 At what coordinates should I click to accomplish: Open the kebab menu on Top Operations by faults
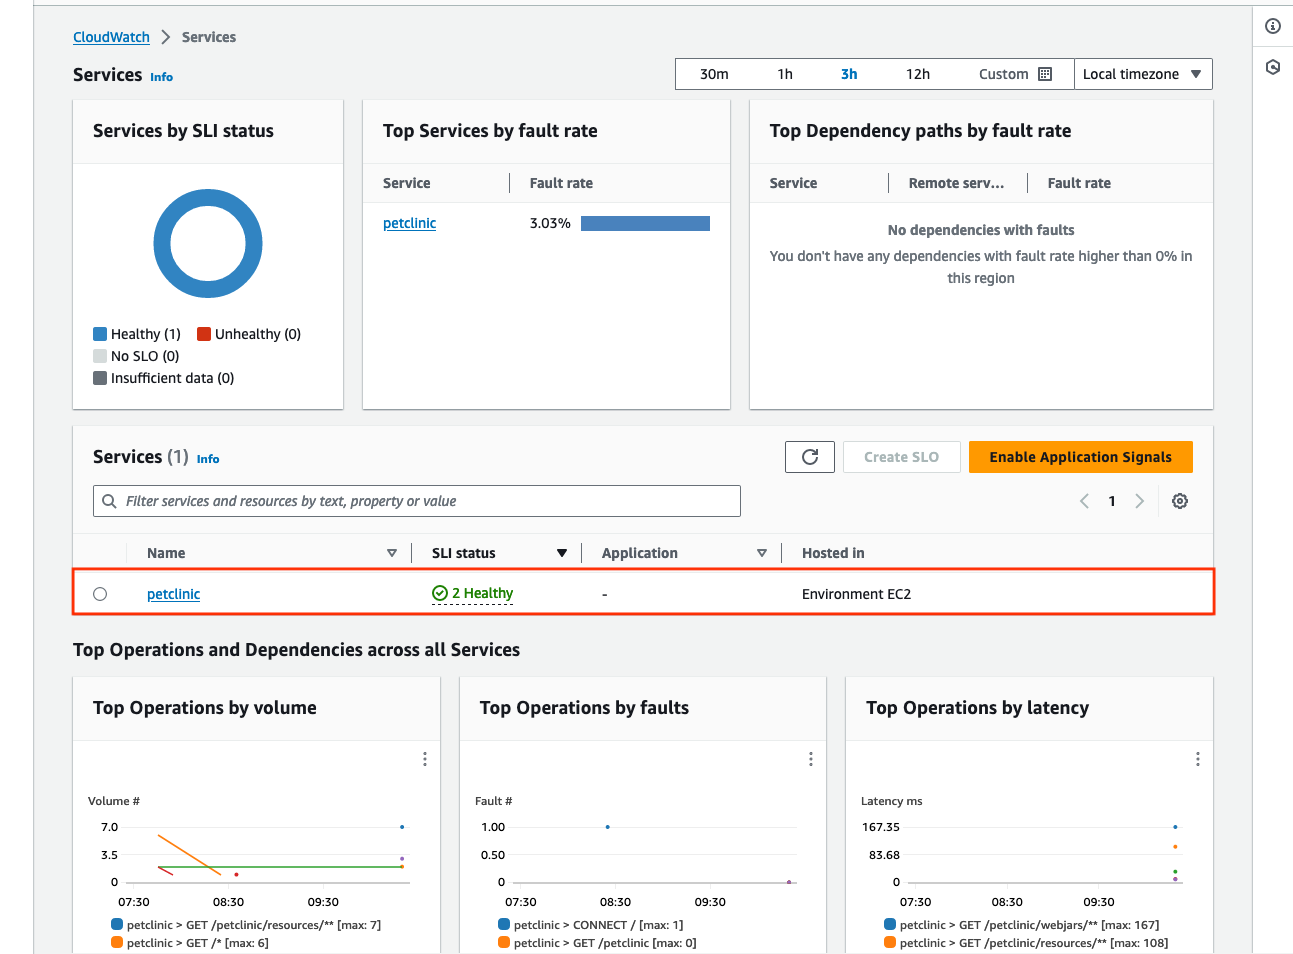pyautogui.click(x=811, y=759)
